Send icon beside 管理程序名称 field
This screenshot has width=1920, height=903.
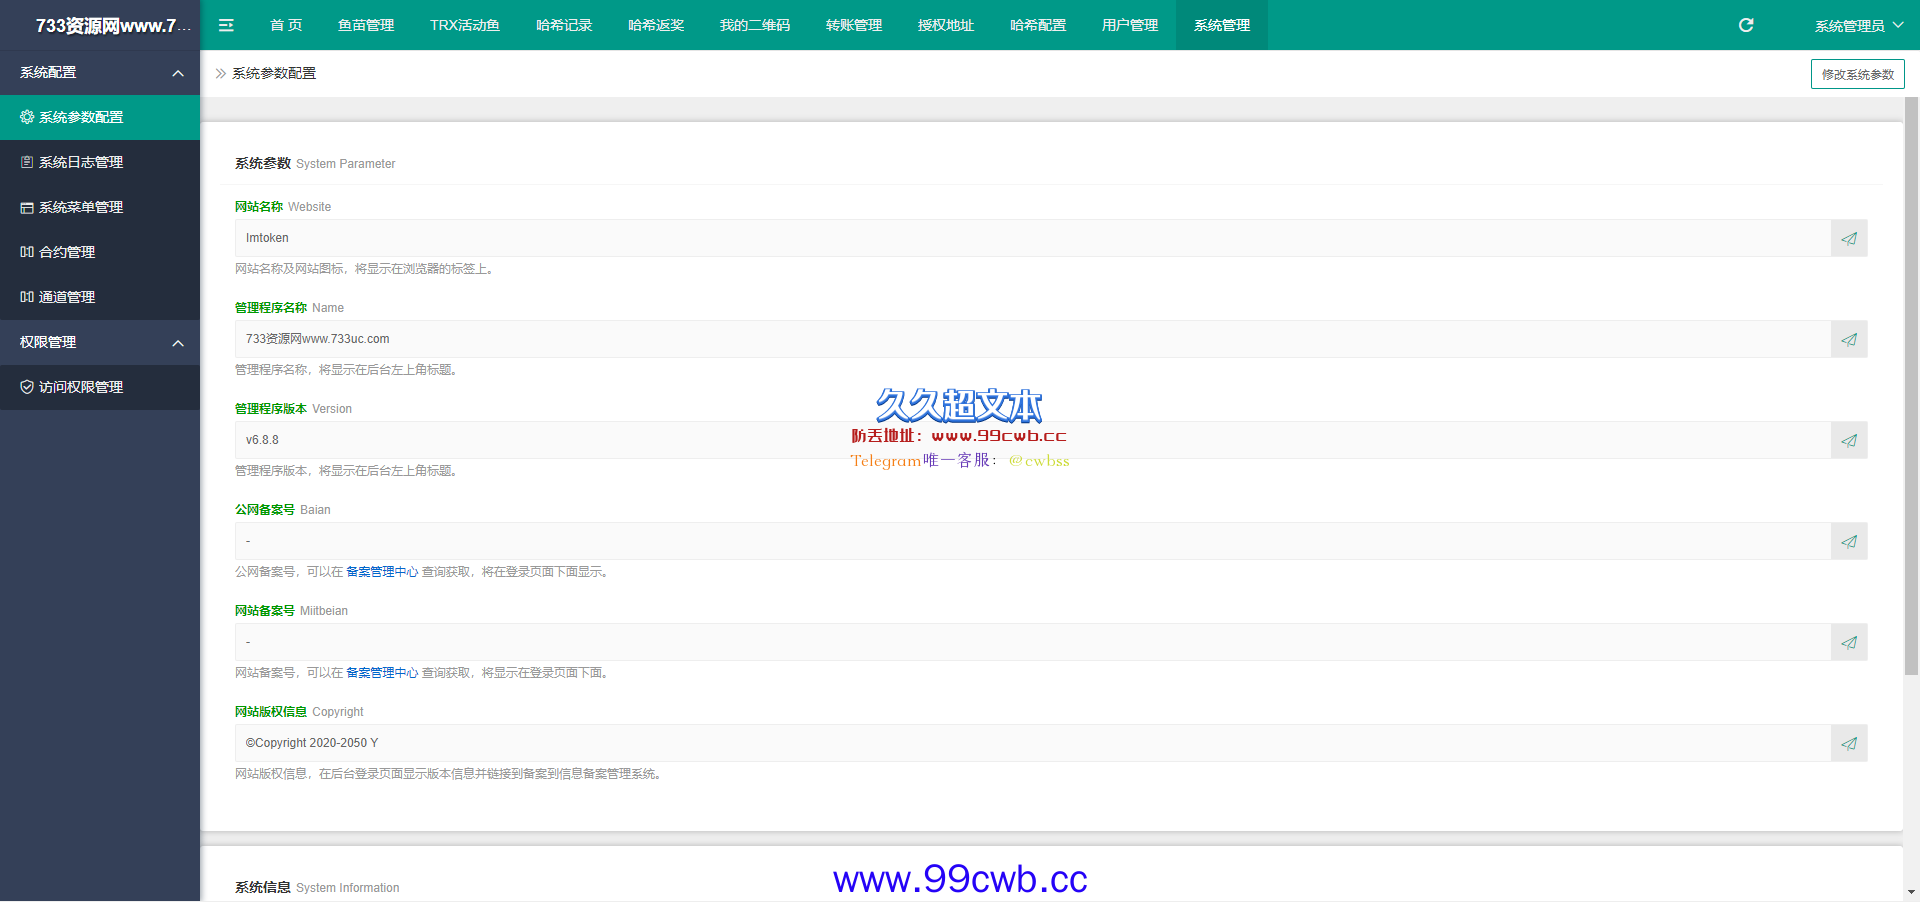click(1849, 339)
